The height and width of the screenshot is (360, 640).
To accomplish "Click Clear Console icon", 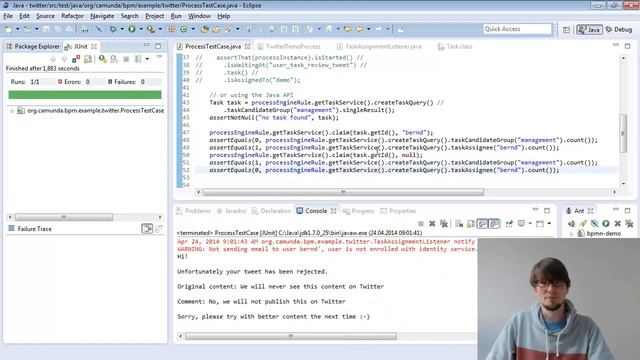I will pos(459,223).
